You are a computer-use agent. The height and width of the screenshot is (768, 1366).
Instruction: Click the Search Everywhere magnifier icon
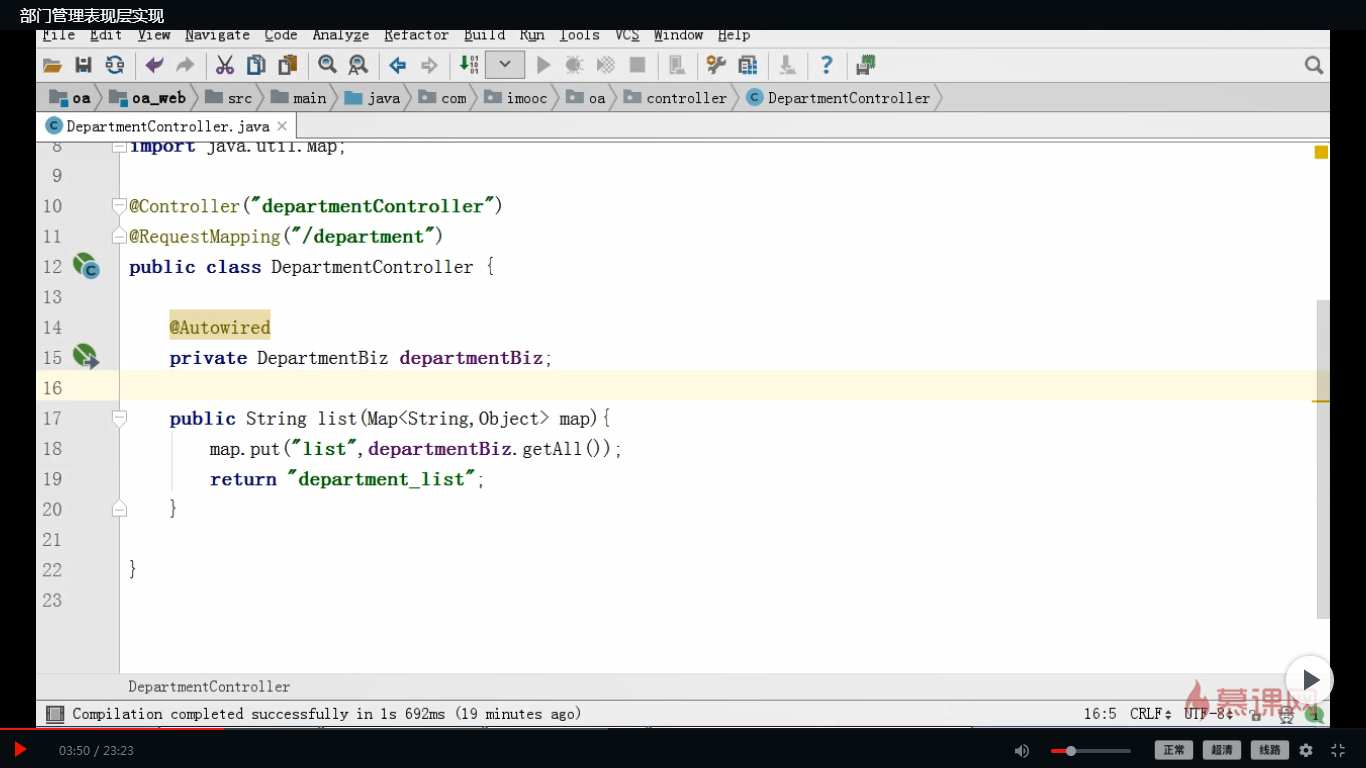(x=1314, y=65)
